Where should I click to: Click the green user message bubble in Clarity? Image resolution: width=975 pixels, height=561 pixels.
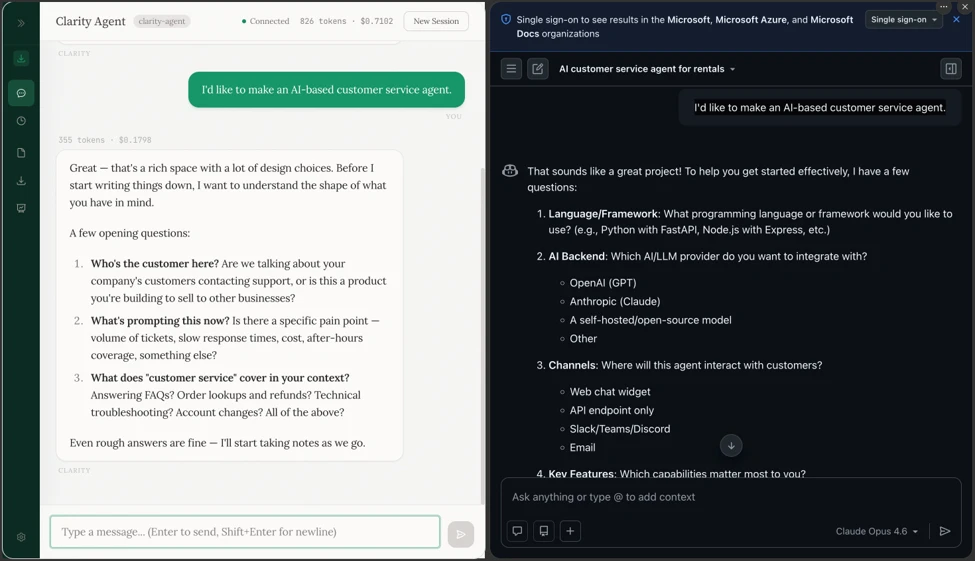click(x=326, y=90)
